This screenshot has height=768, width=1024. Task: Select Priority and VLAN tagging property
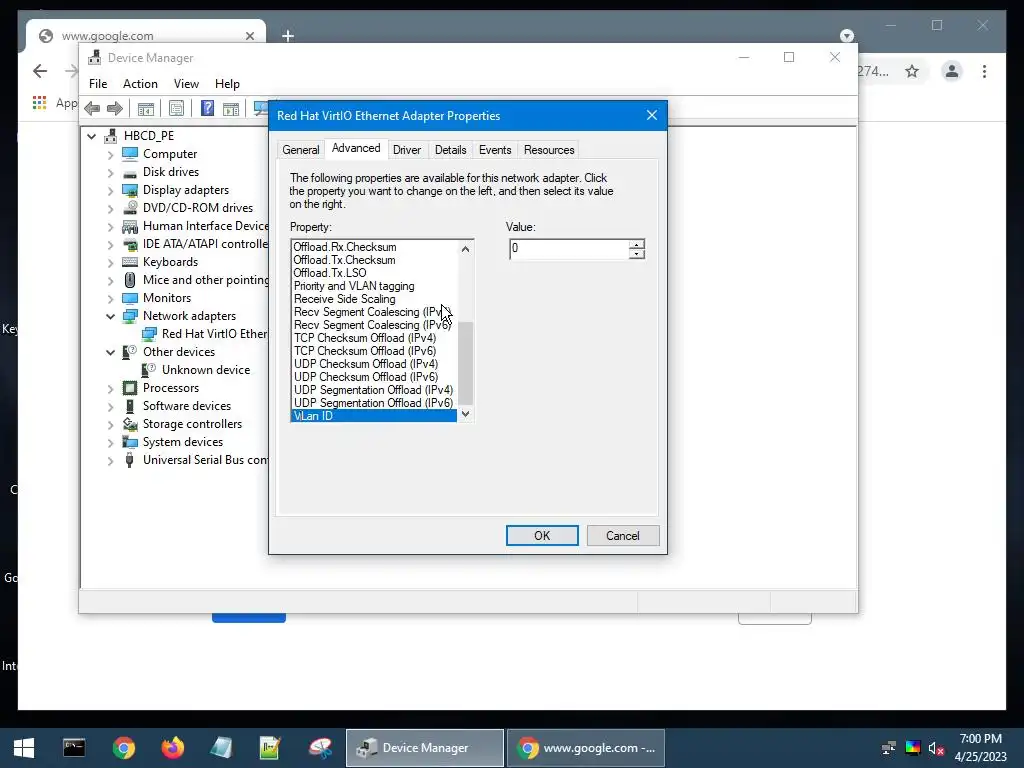click(353, 286)
